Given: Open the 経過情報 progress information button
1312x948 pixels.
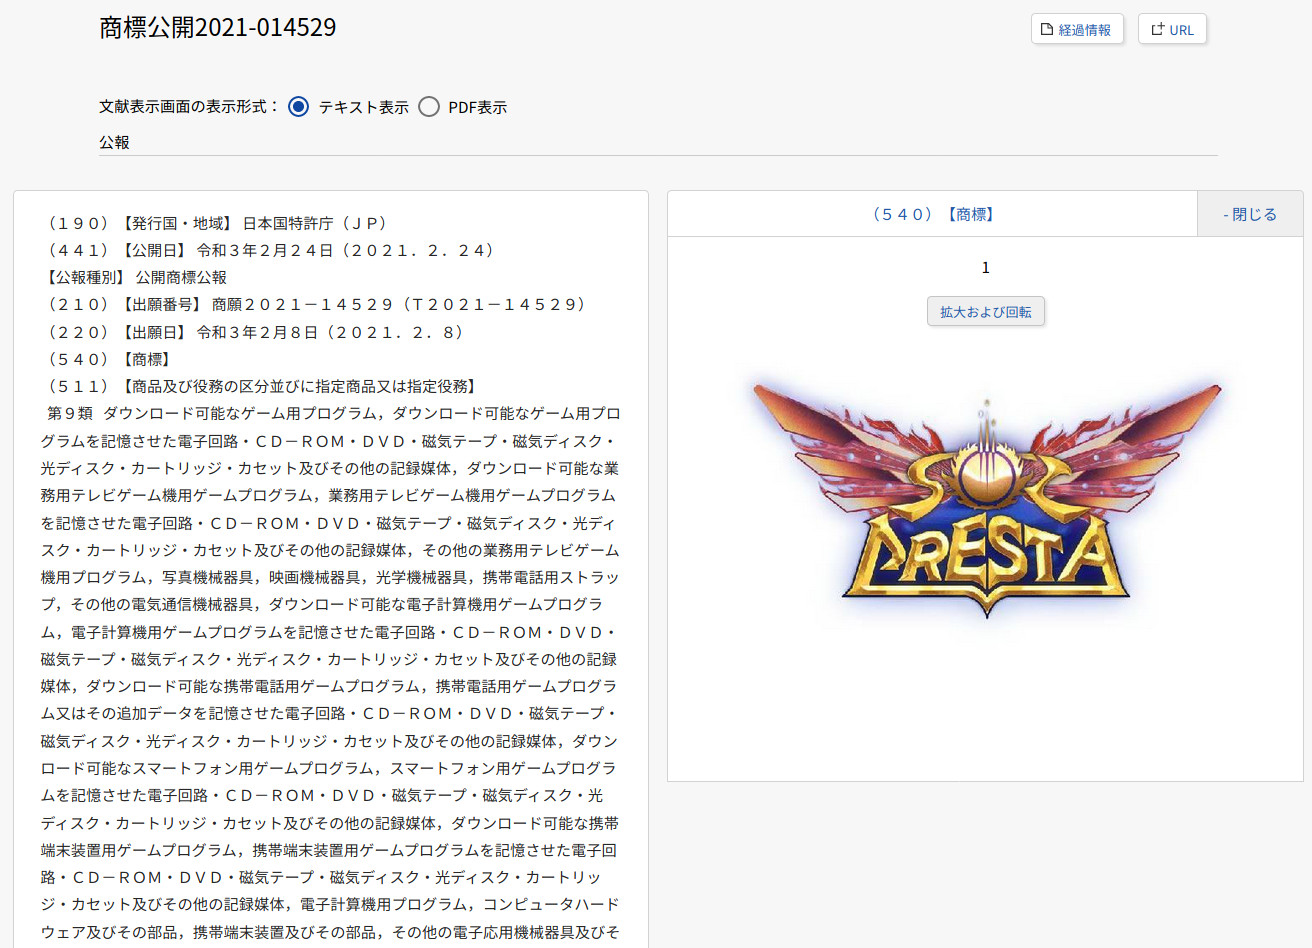Looking at the screenshot, I should (x=1077, y=29).
